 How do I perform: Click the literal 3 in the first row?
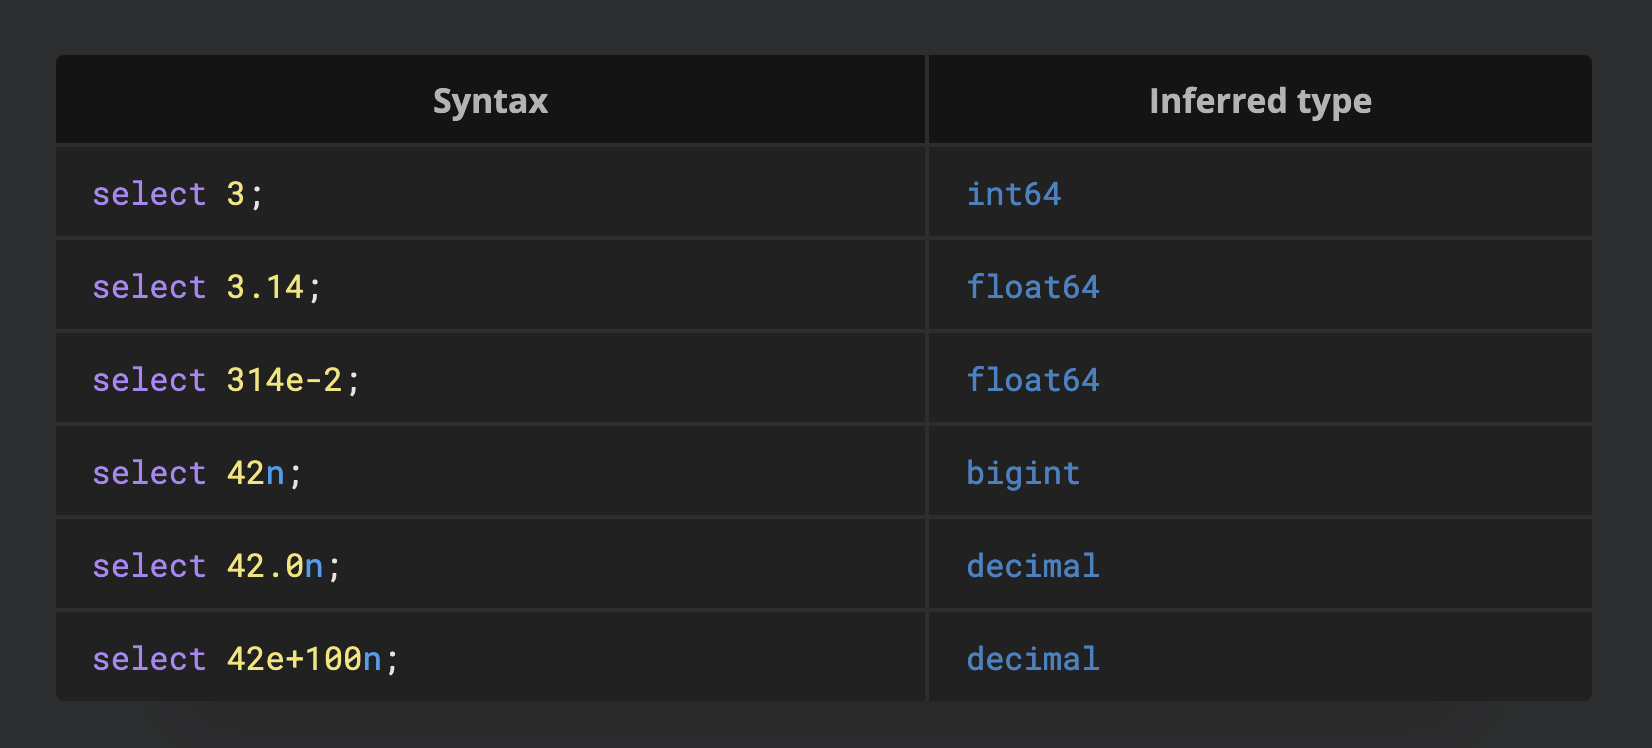(236, 194)
